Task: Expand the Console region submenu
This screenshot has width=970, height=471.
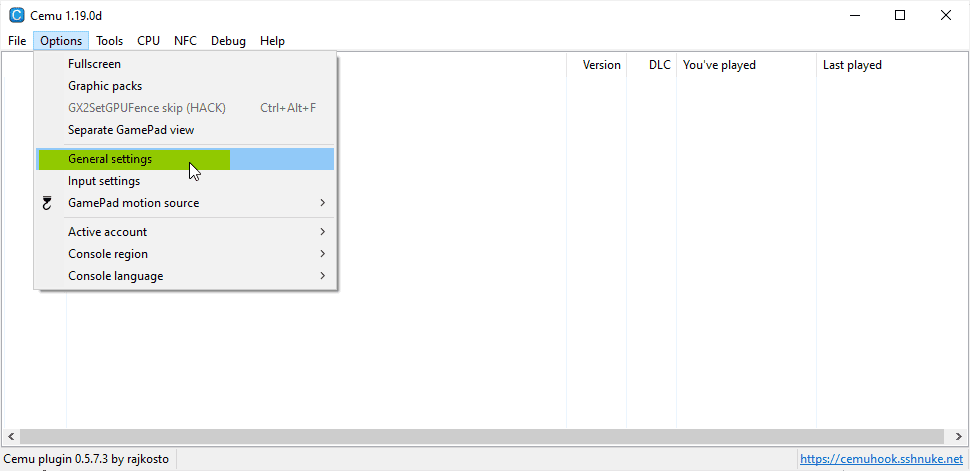Action: coord(108,254)
